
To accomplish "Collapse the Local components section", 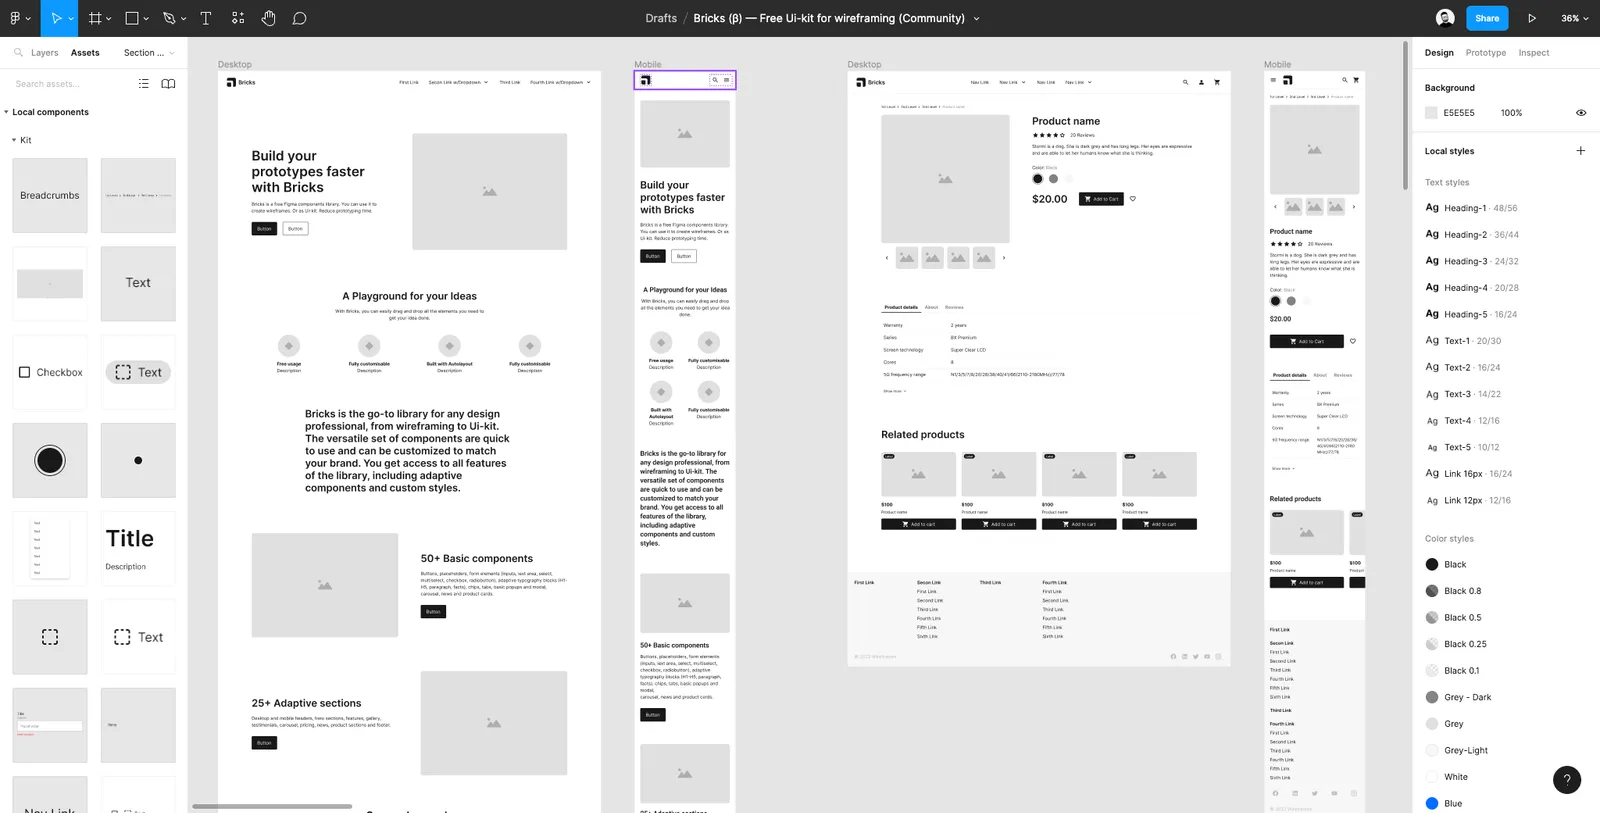I will pos(7,112).
